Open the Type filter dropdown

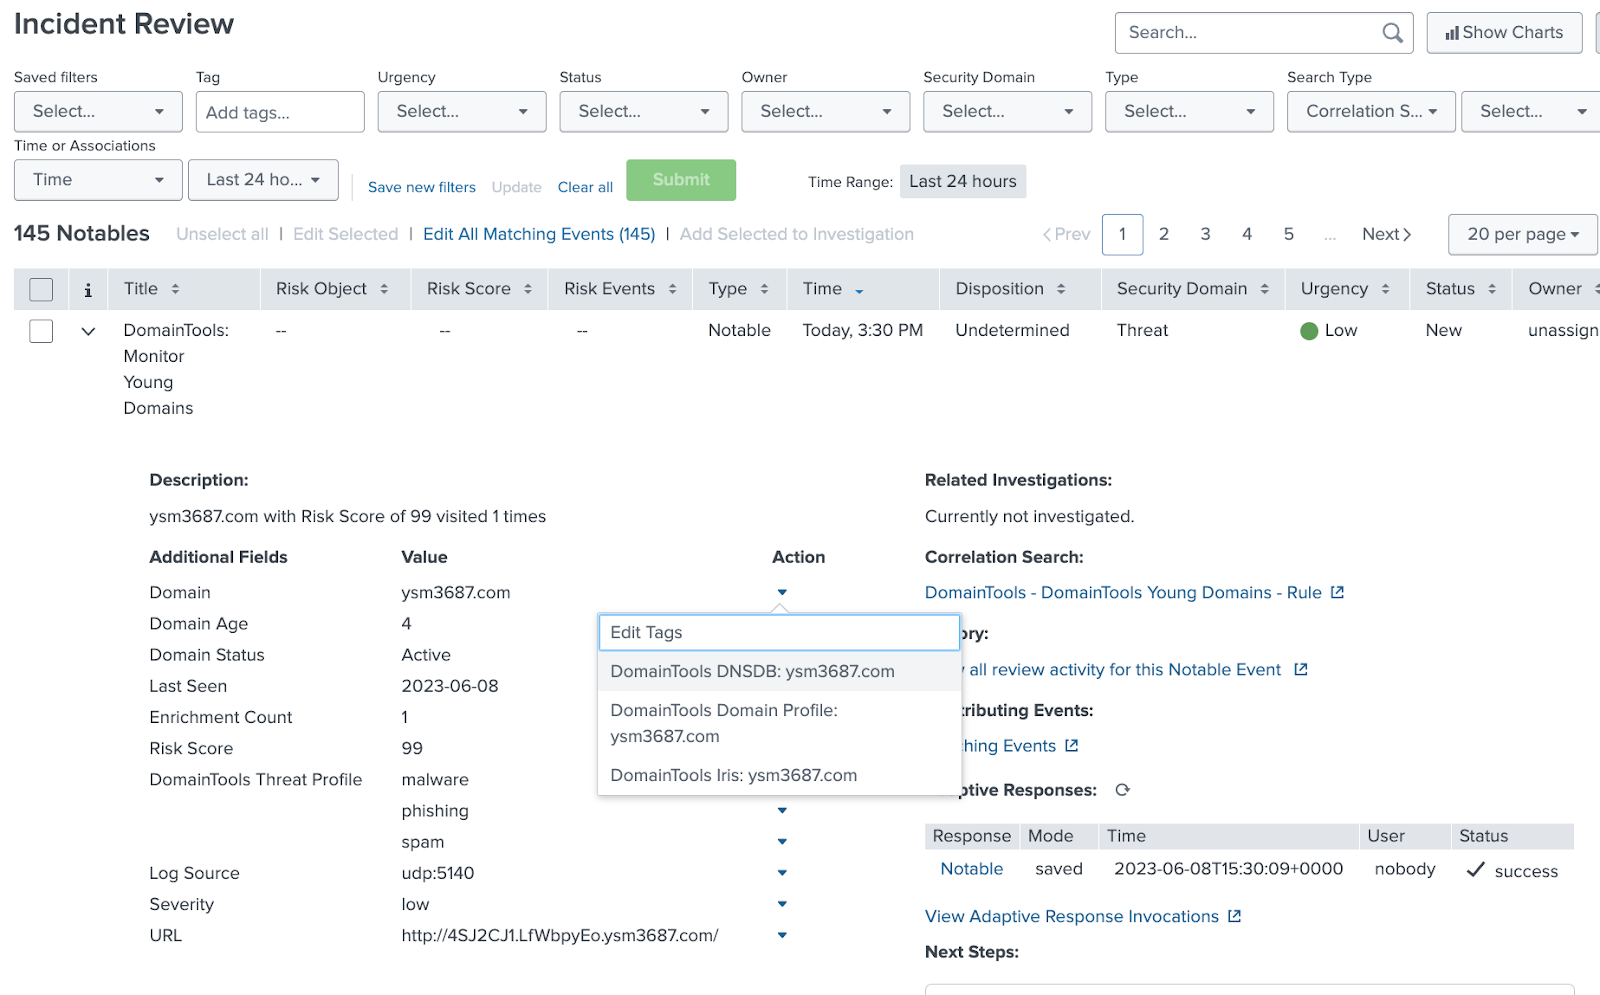coord(1190,112)
